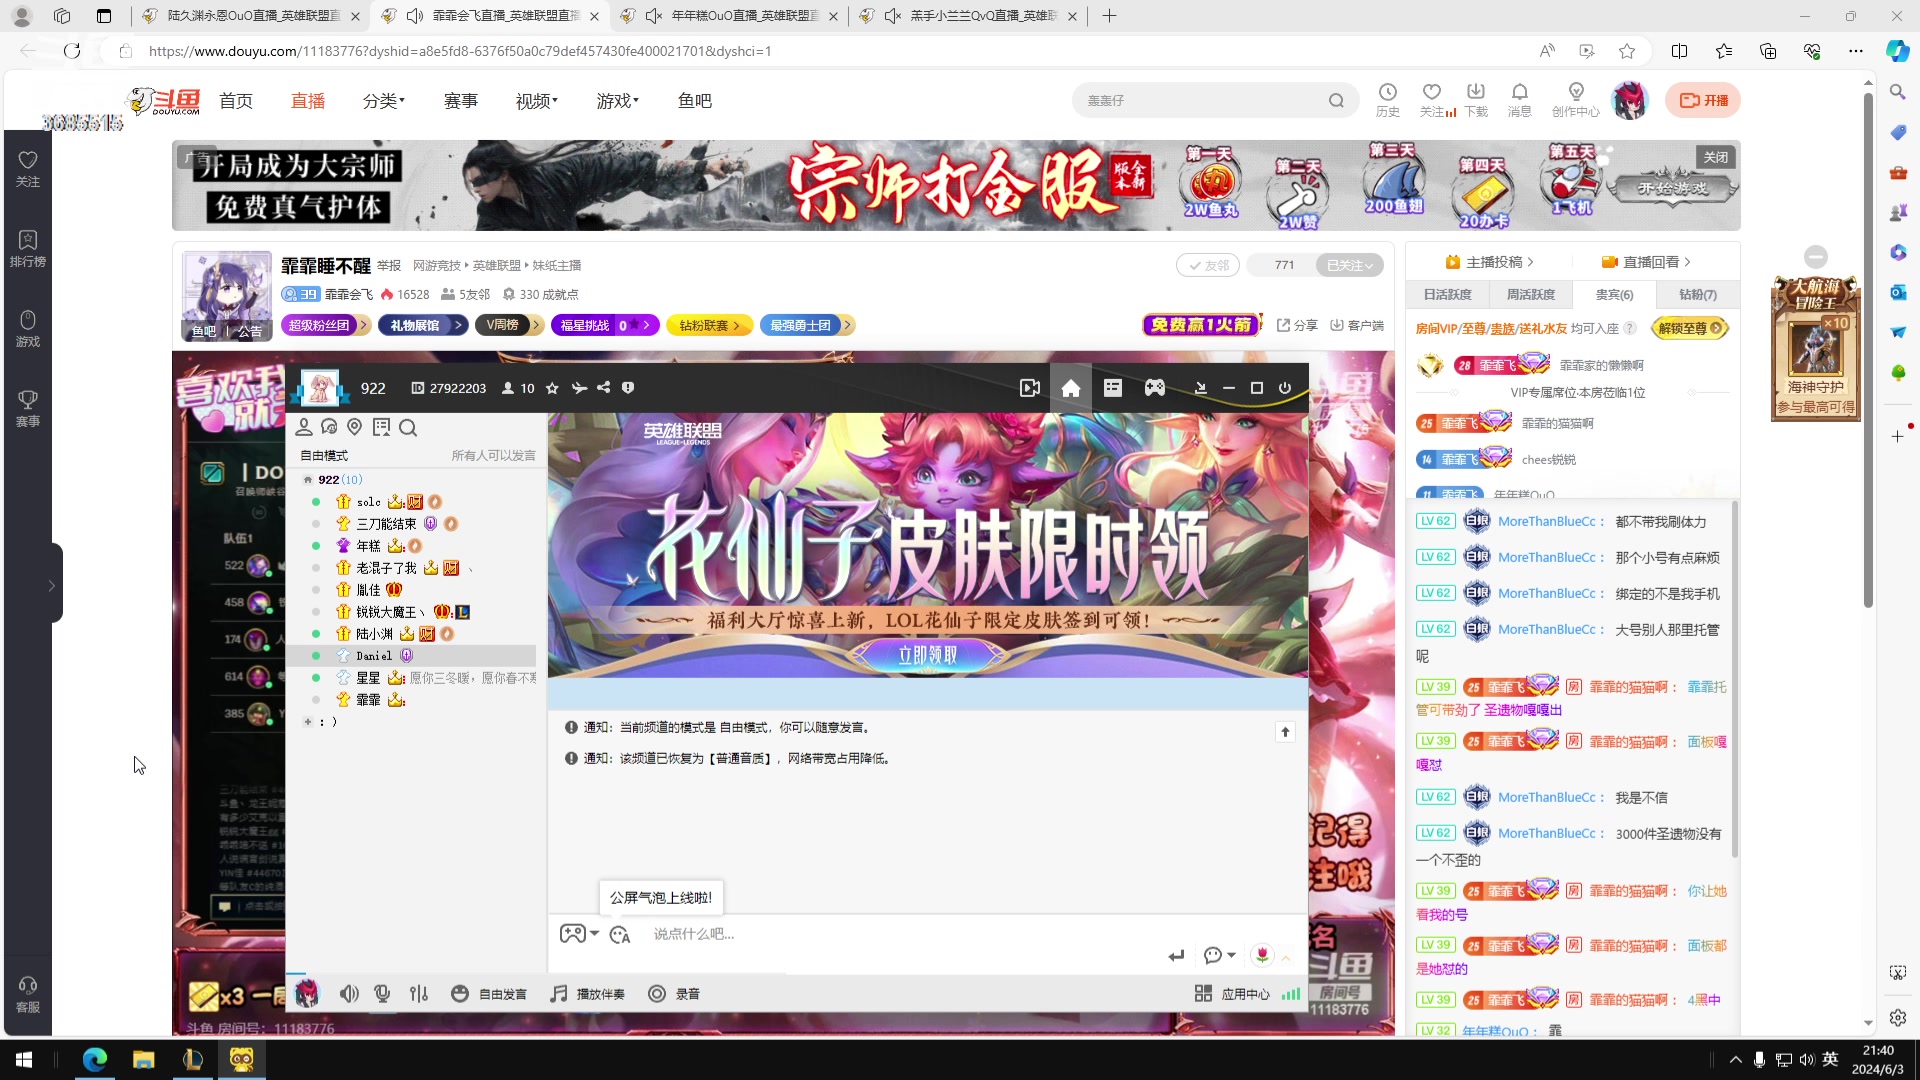Select user Daniel in YY member list
Image resolution: width=1920 pixels, height=1080 pixels.
tap(412, 656)
